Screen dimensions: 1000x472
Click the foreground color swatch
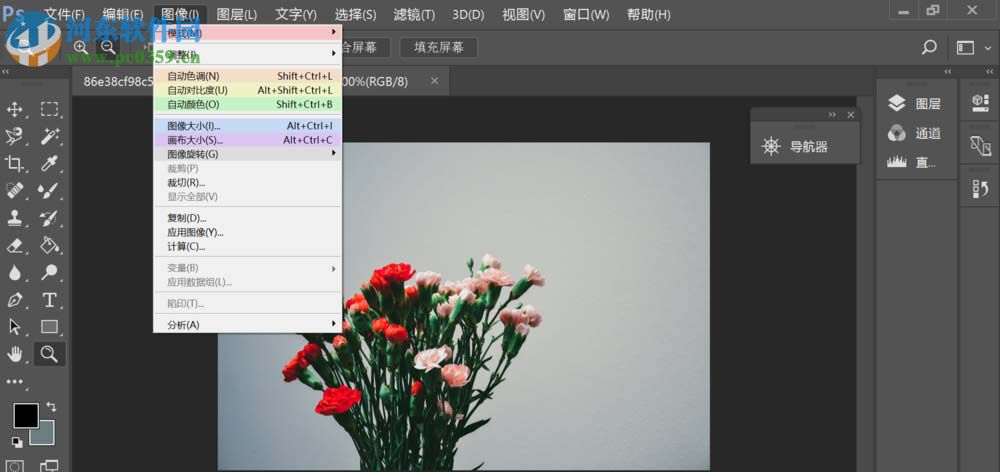(x=25, y=415)
